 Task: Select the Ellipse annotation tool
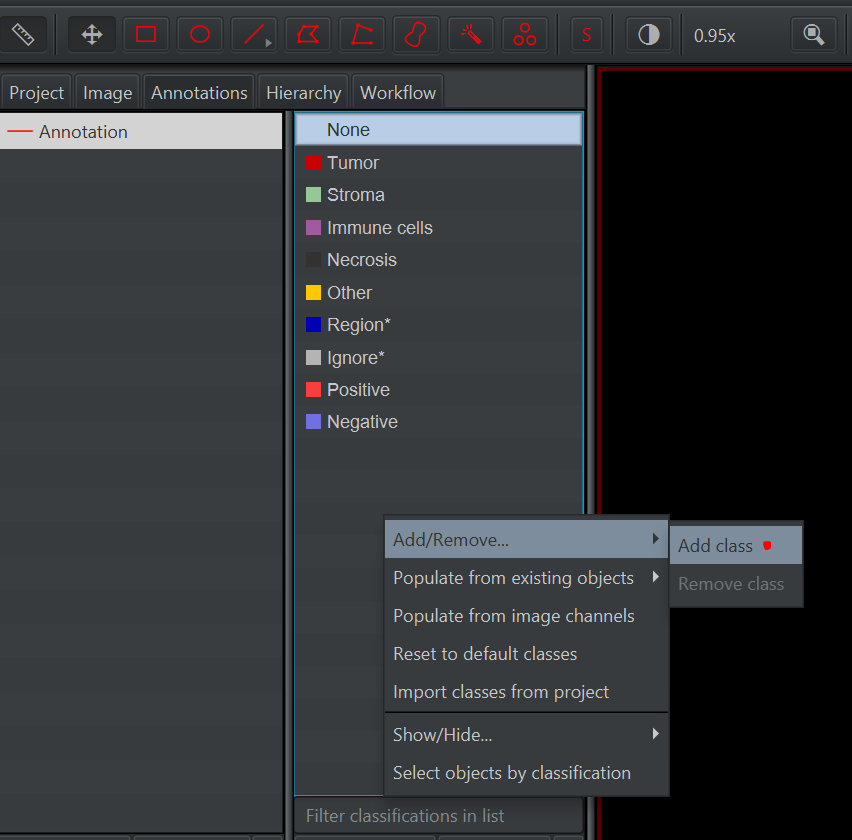point(199,34)
